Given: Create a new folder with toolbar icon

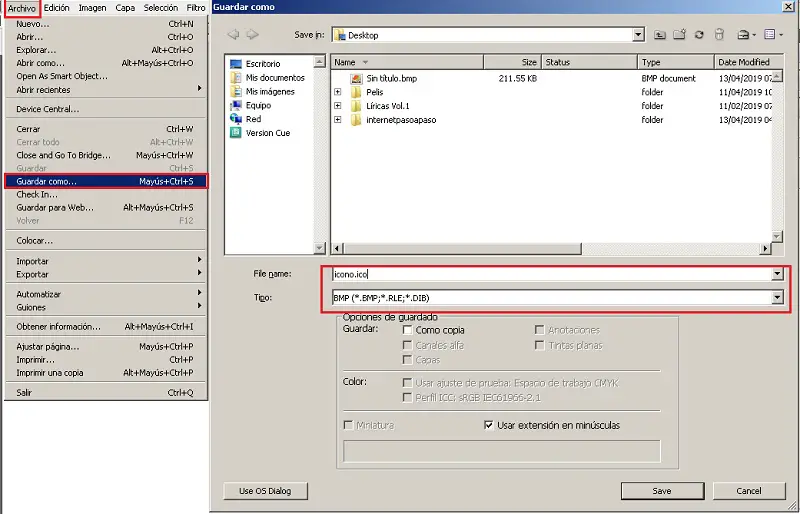Looking at the screenshot, I should click(679, 35).
